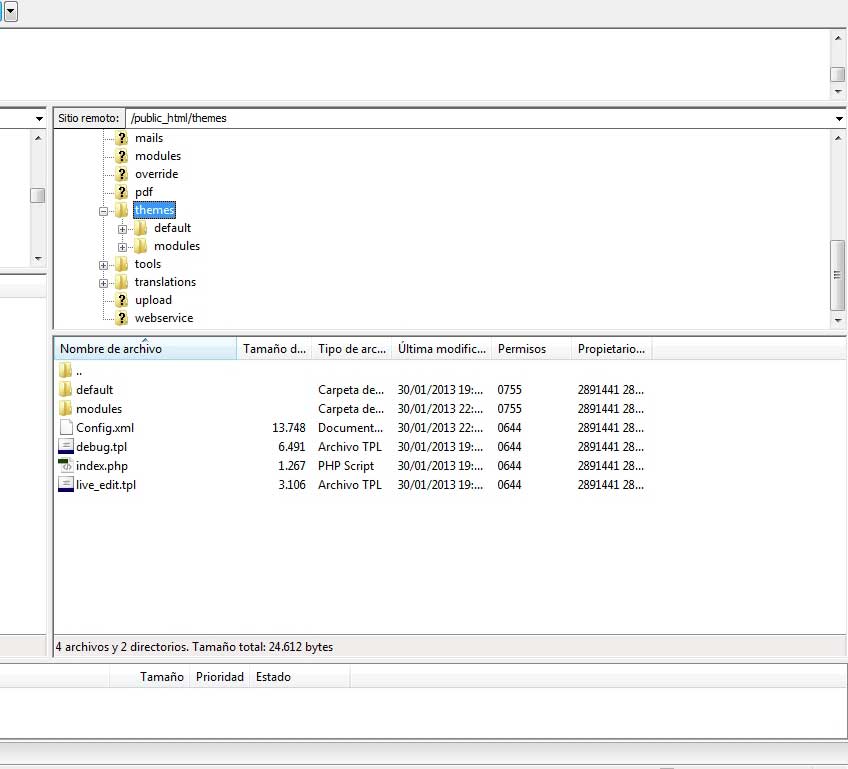Select the live_edit.tpl file name

point(106,485)
